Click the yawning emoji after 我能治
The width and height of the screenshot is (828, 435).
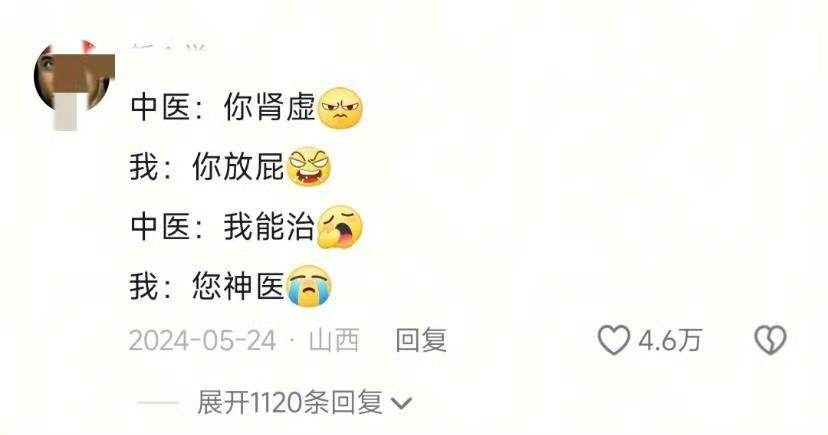click(341, 227)
